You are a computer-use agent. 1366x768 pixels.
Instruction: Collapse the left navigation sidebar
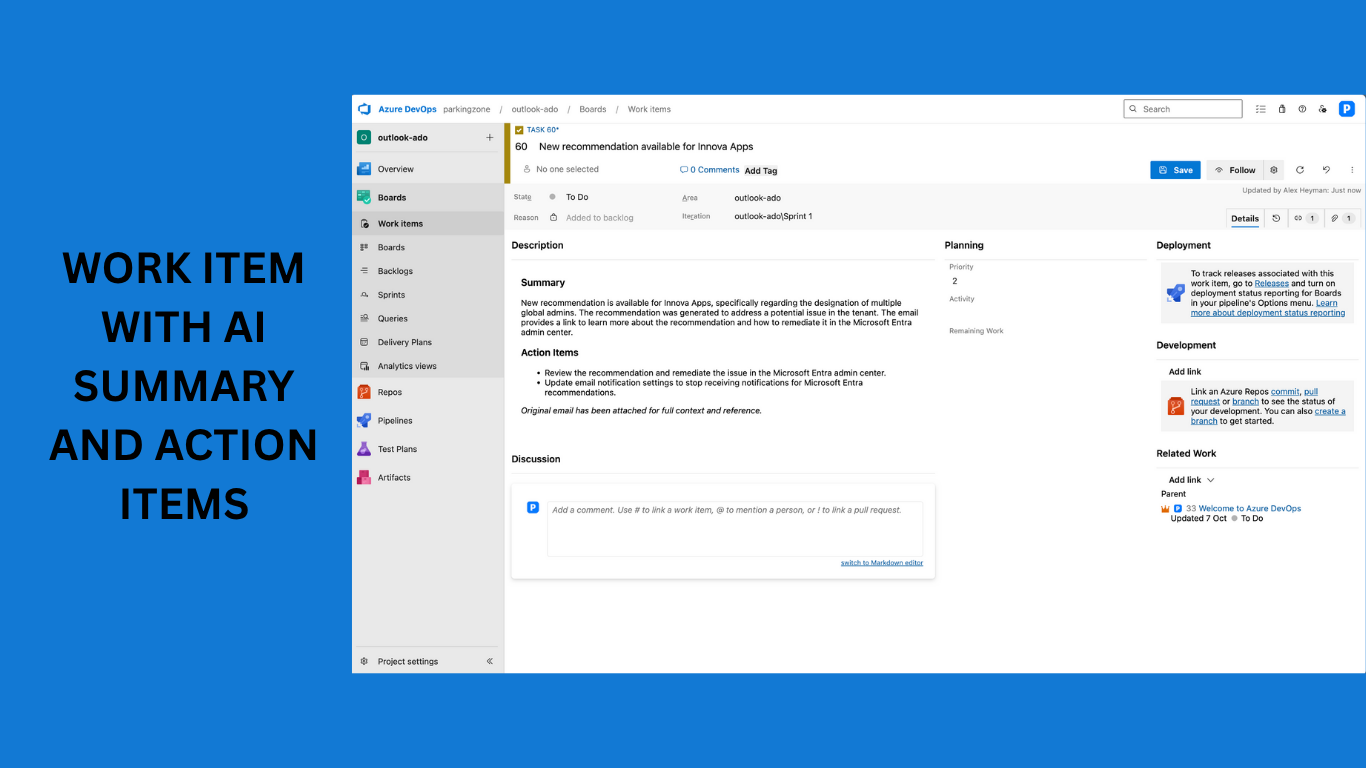[489, 661]
